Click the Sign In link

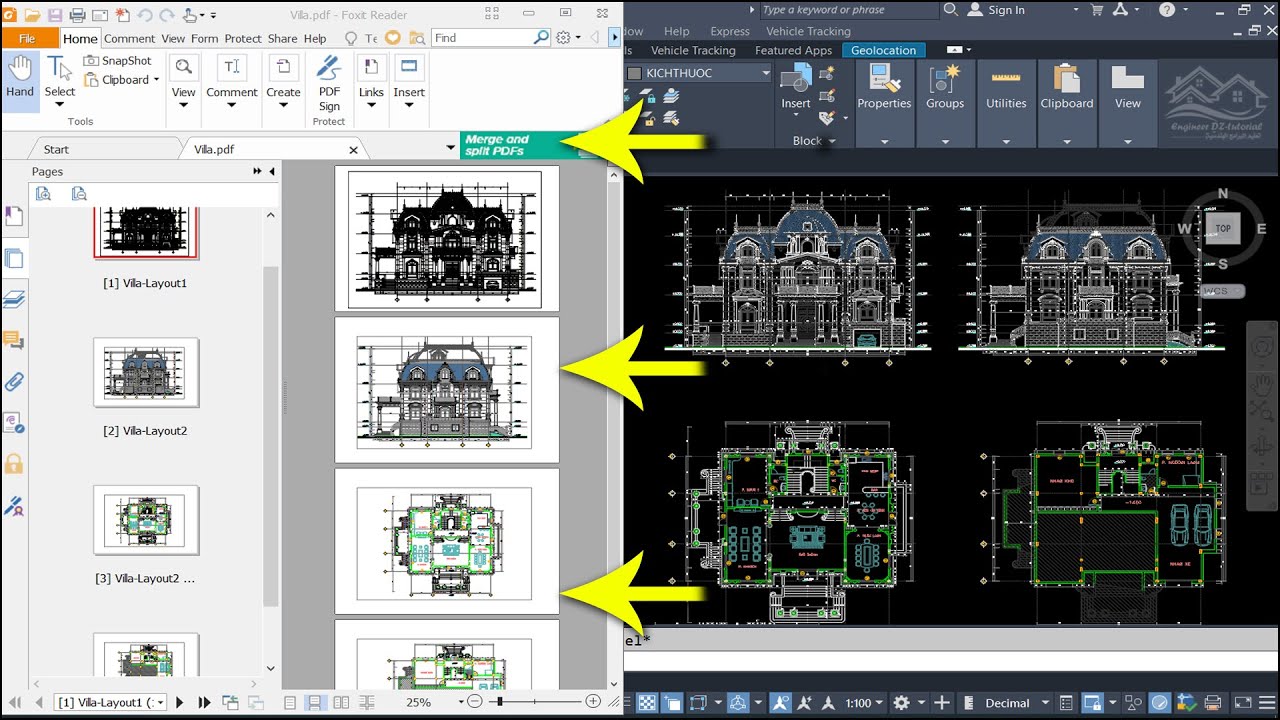[1006, 10]
